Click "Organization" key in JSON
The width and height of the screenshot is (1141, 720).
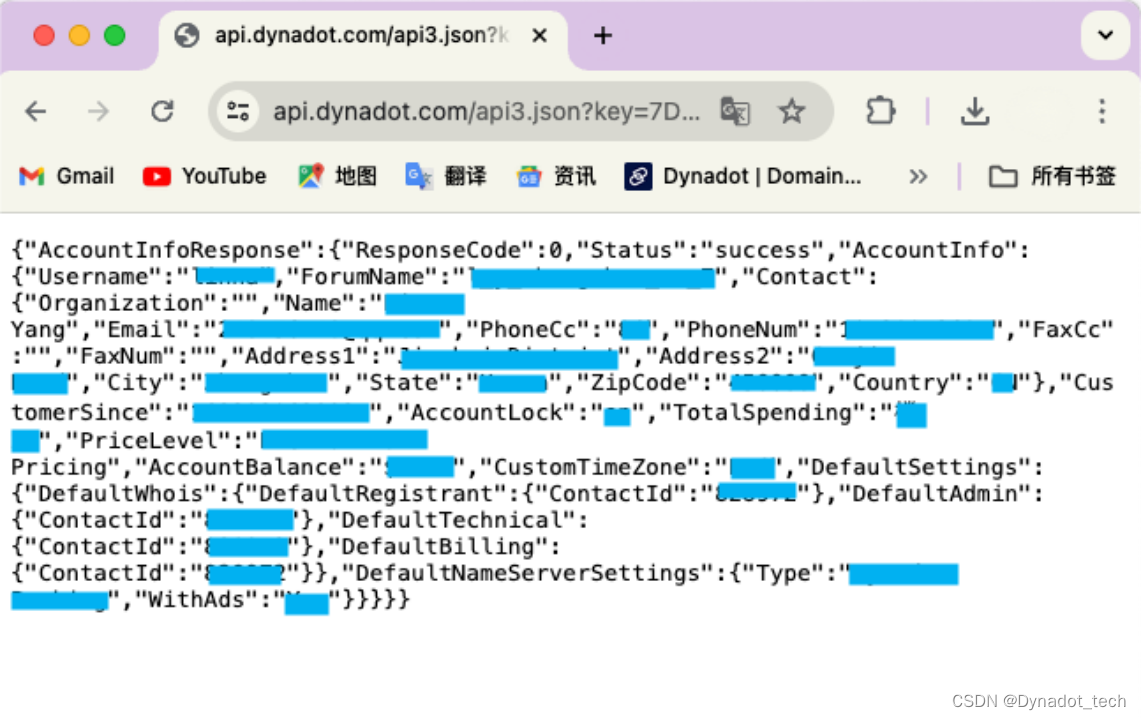point(121,303)
